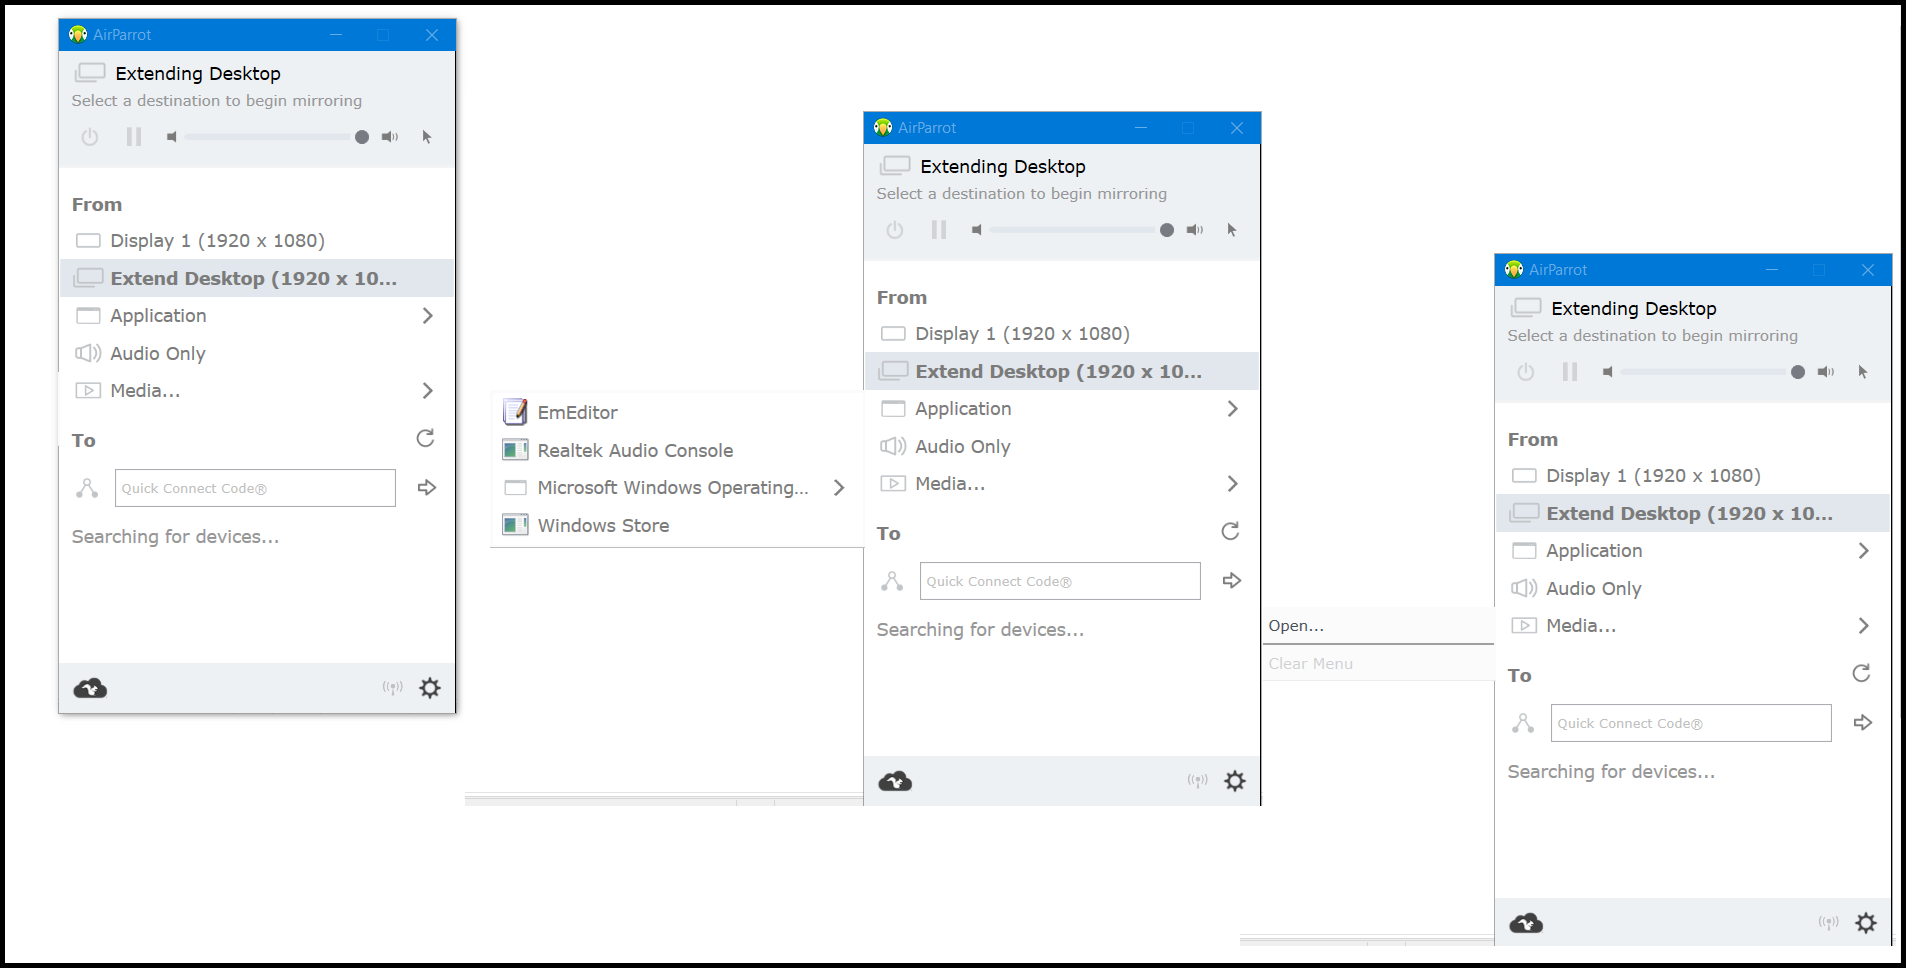
Task: Choose Realtek Audio Console from application submenu
Action: tap(677, 450)
